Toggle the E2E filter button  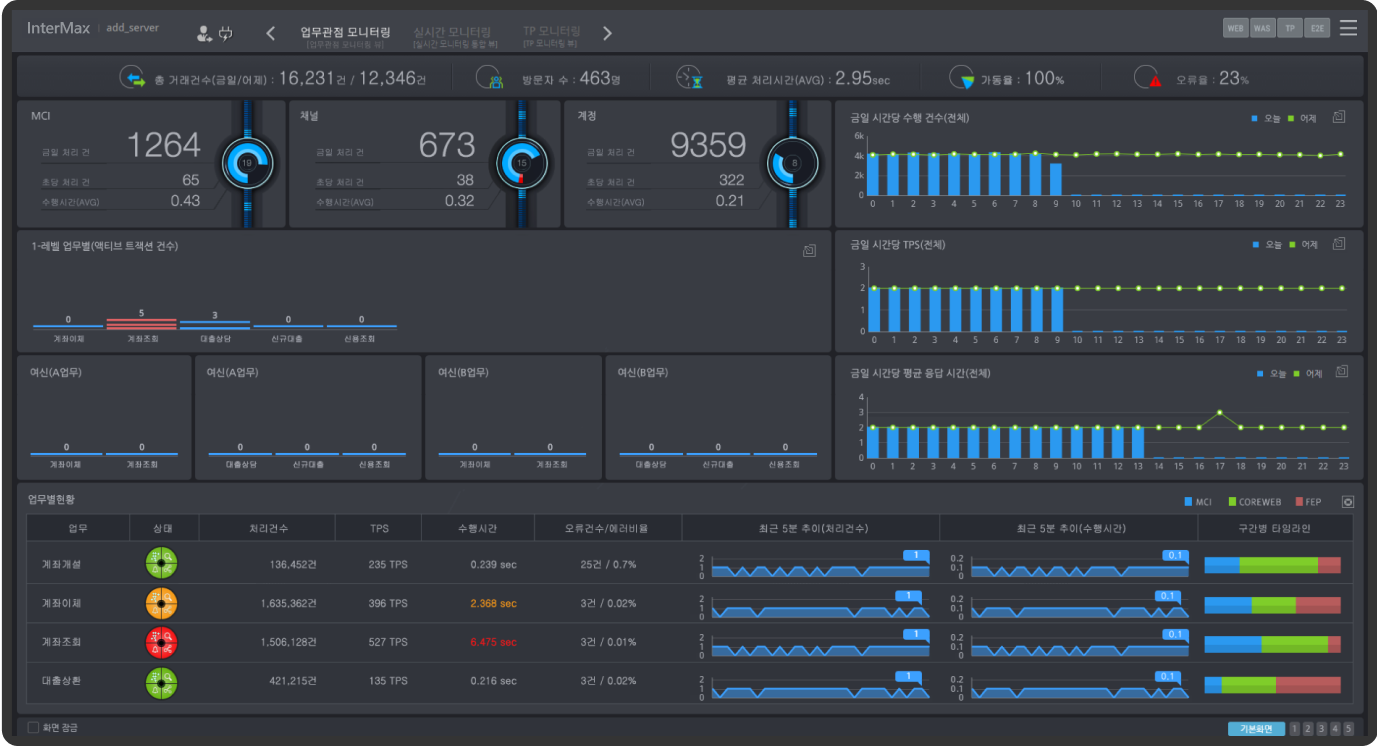1318,28
